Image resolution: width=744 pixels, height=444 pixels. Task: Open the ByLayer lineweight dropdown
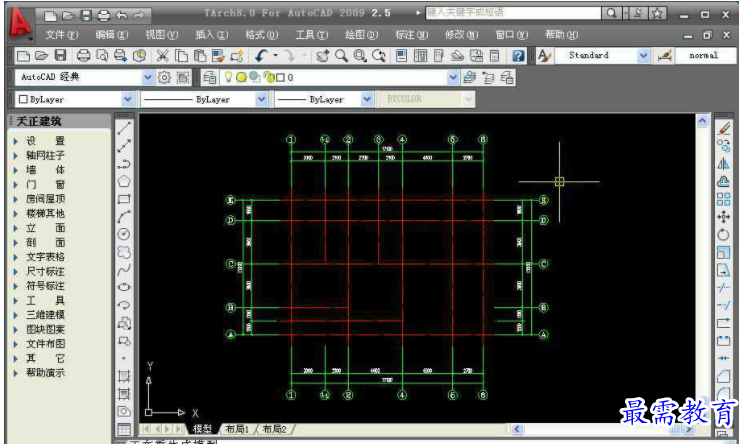[x=367, y=99]
